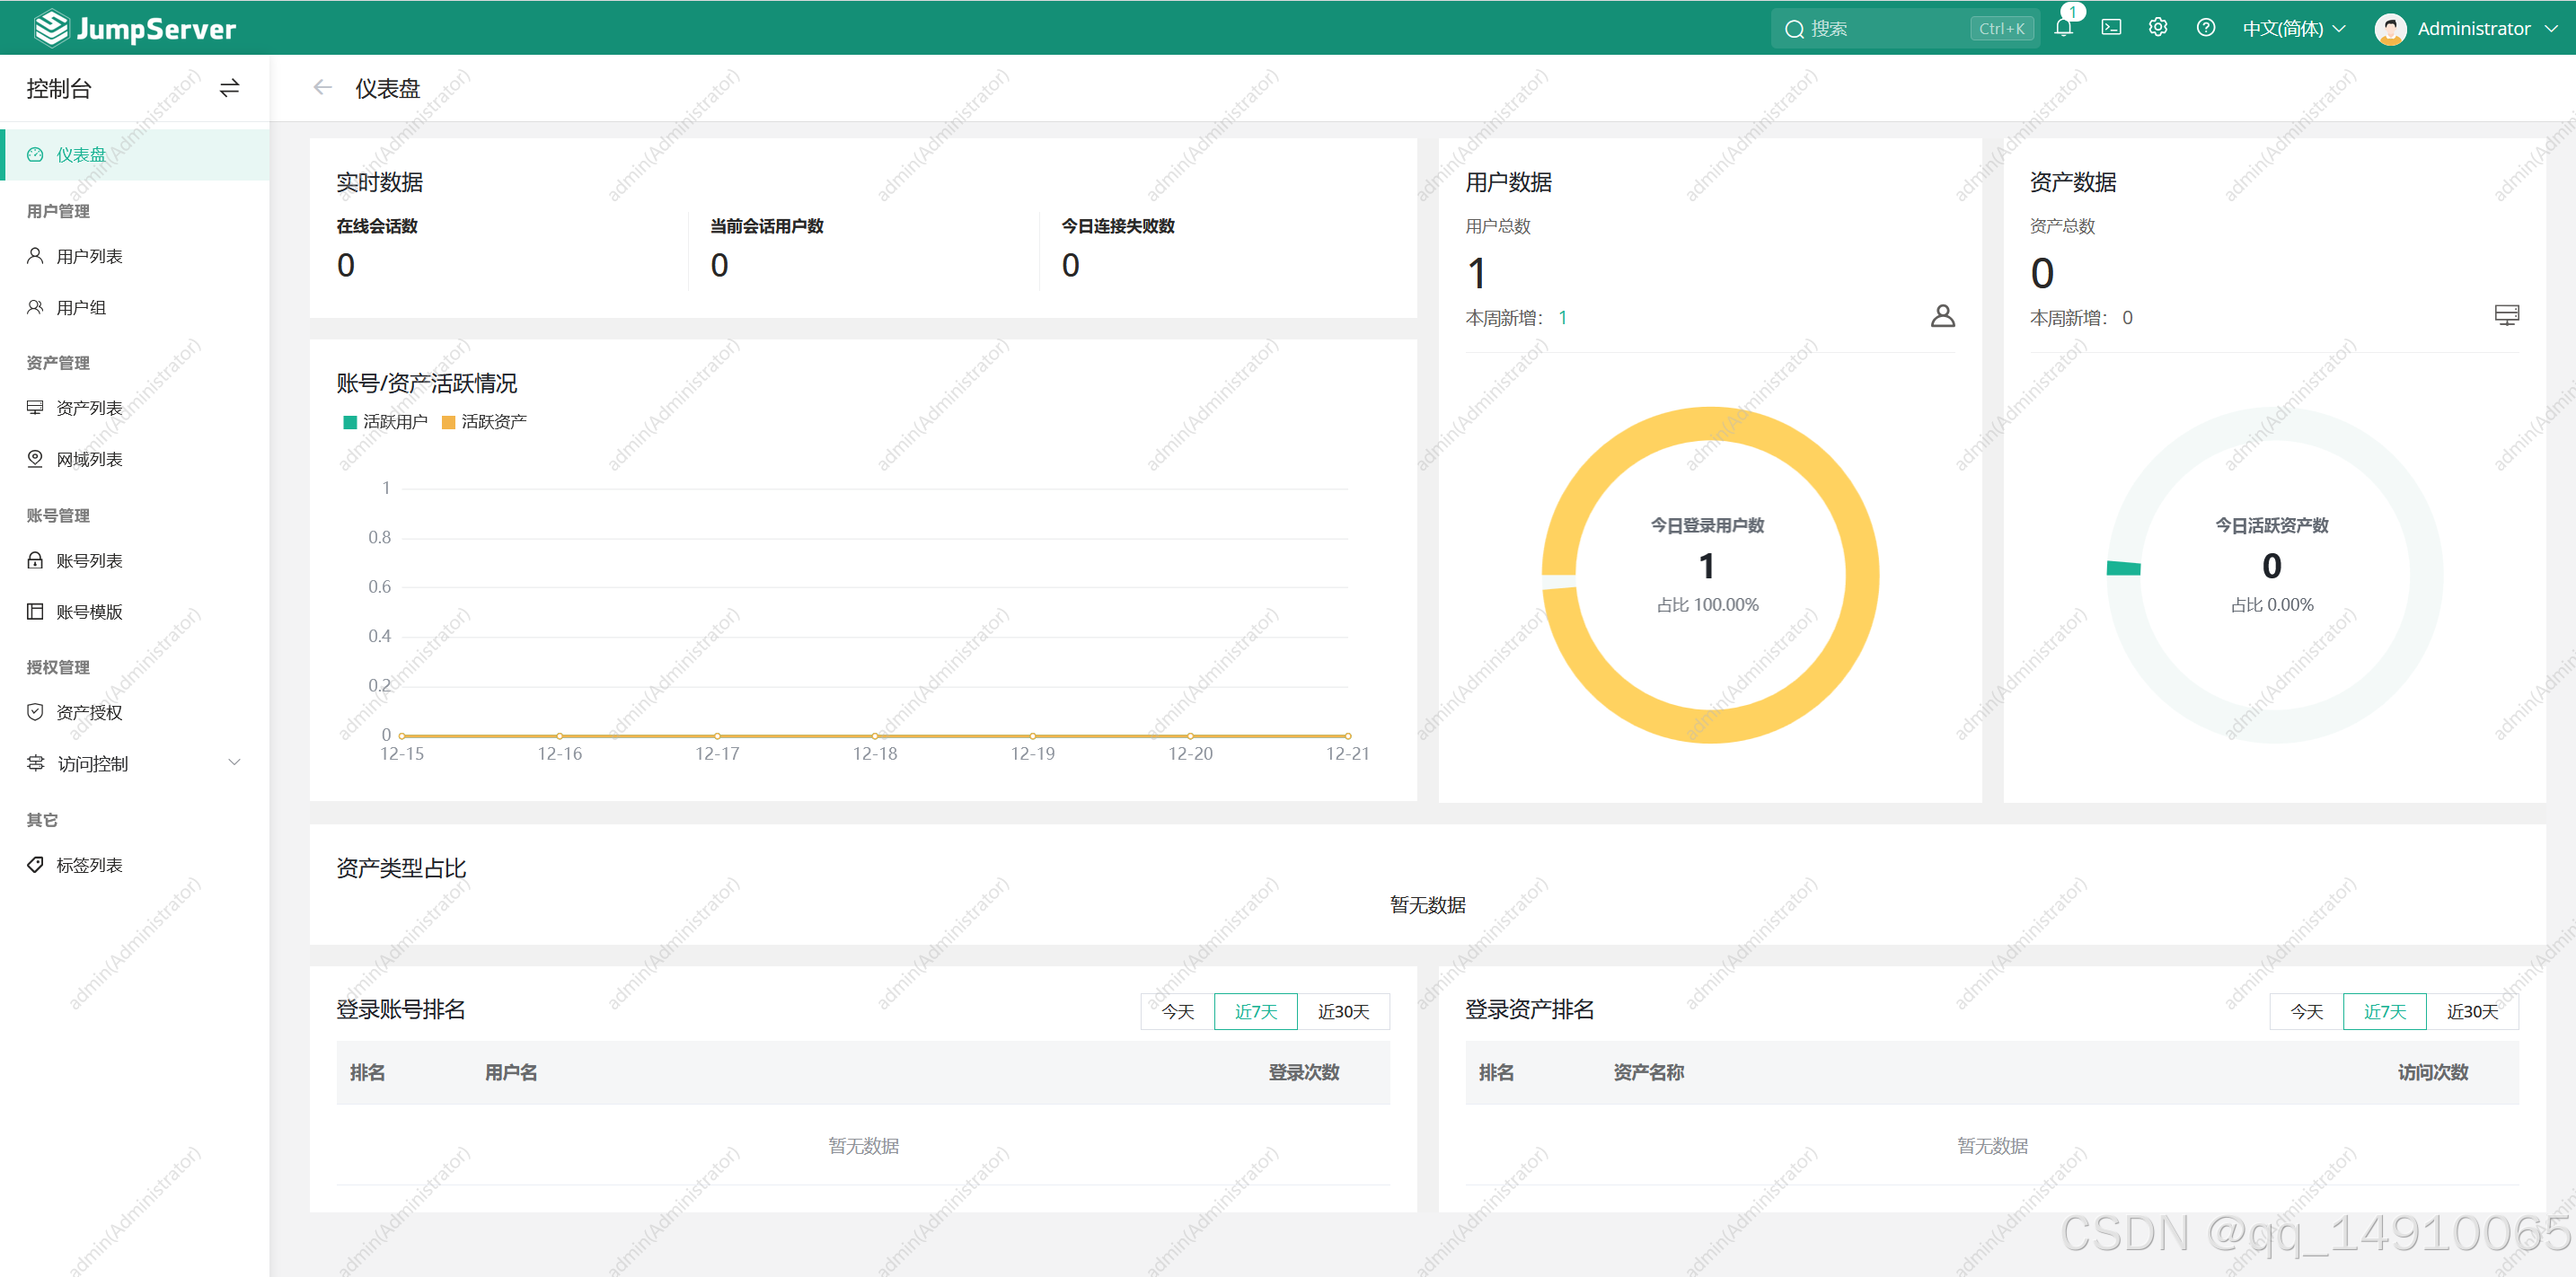Click the user icon in 用户数据 card
This screenshot has width=2576, height=1277.
click(1942, 316)
